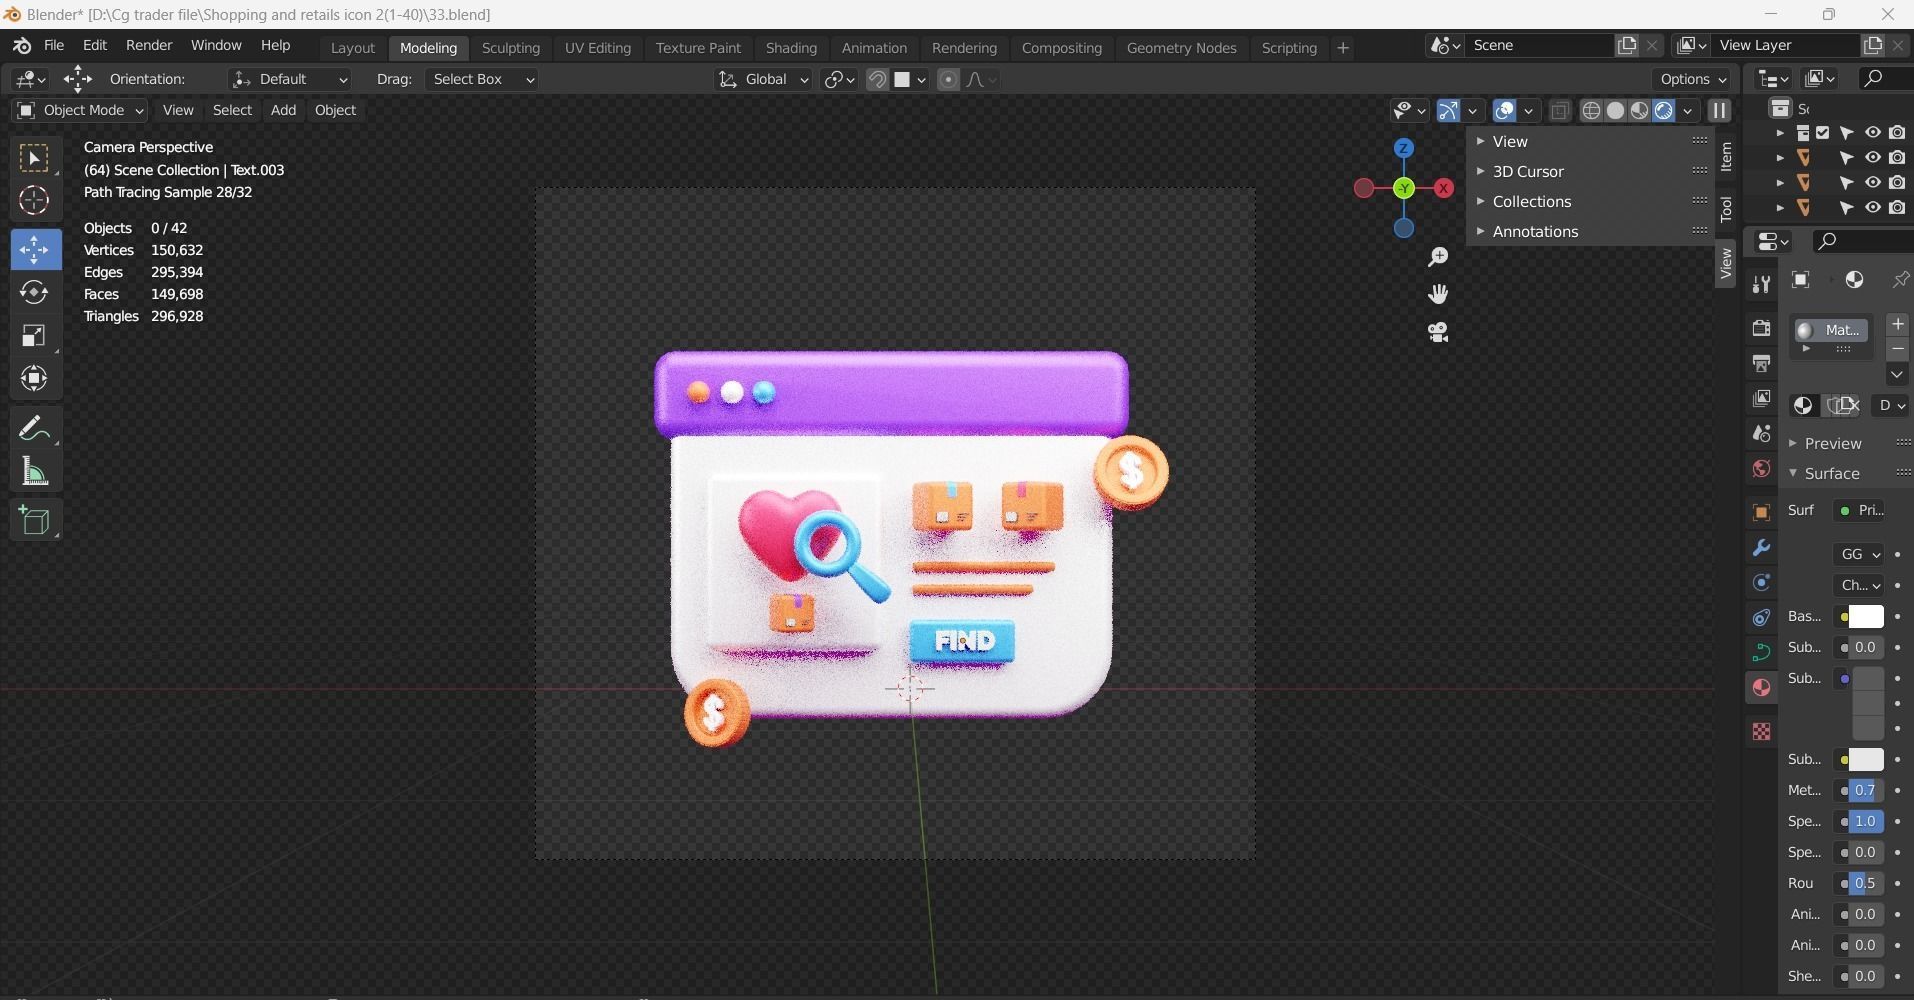Click the Base Color white swatch
The image size is (1914, 1000).
[1865, 617]
